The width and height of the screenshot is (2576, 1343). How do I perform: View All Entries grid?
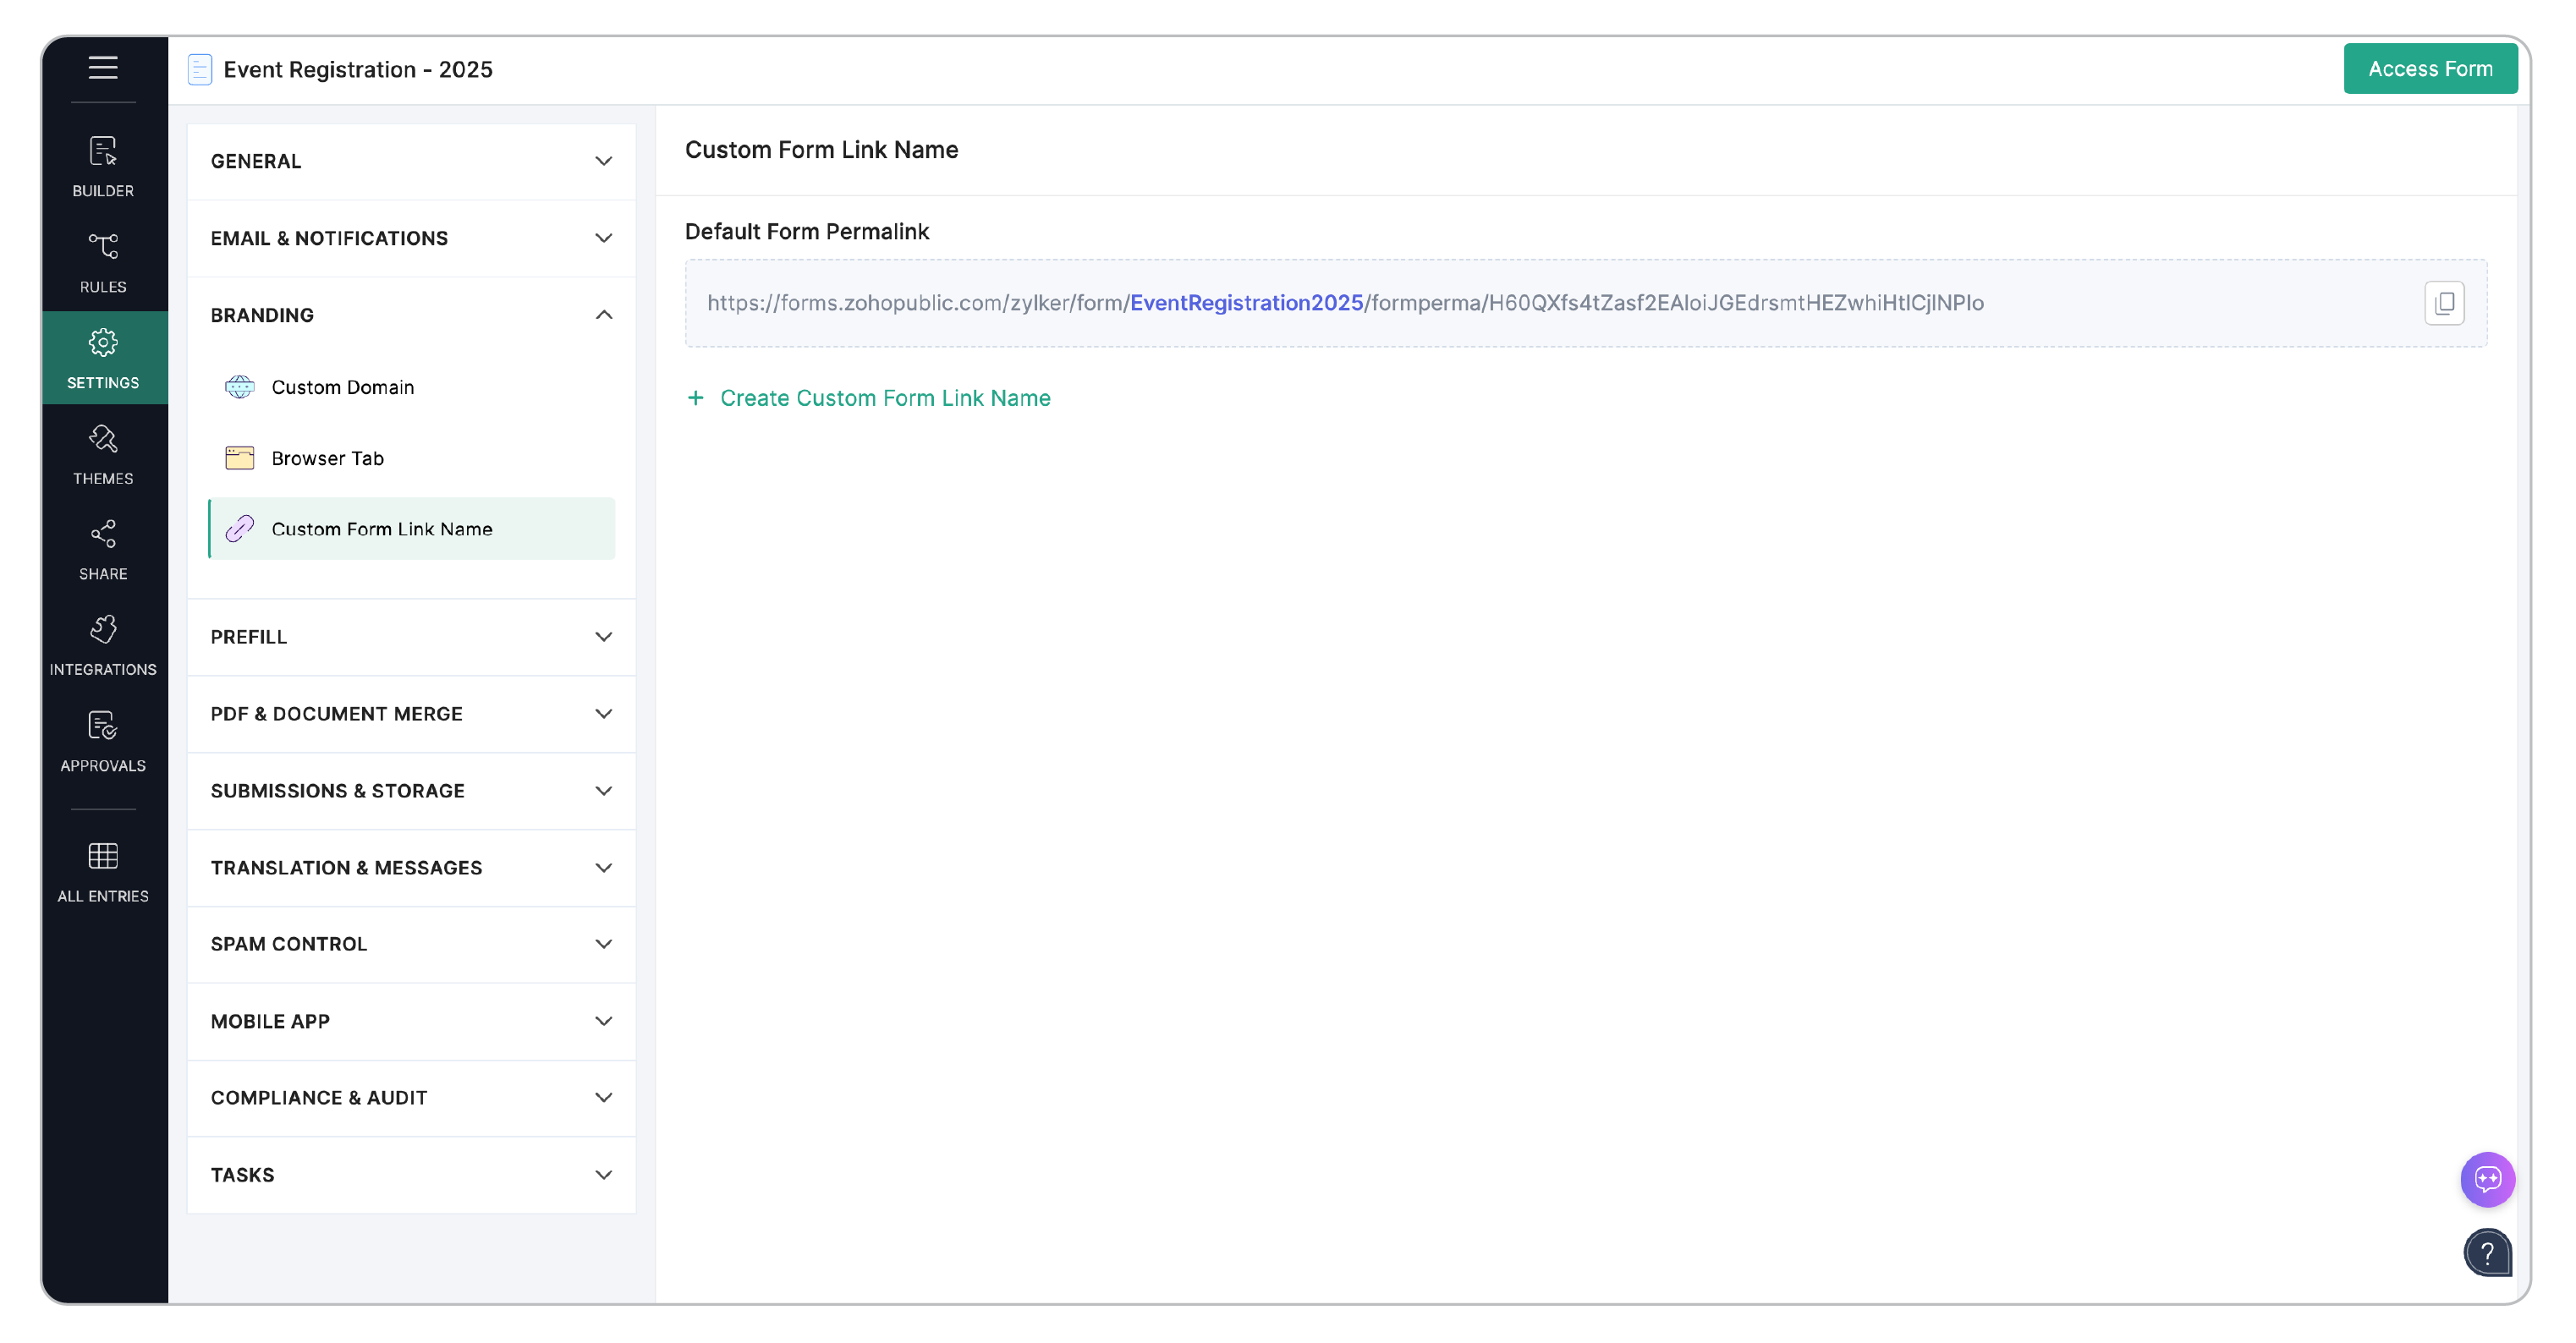[x=103, y=870]
